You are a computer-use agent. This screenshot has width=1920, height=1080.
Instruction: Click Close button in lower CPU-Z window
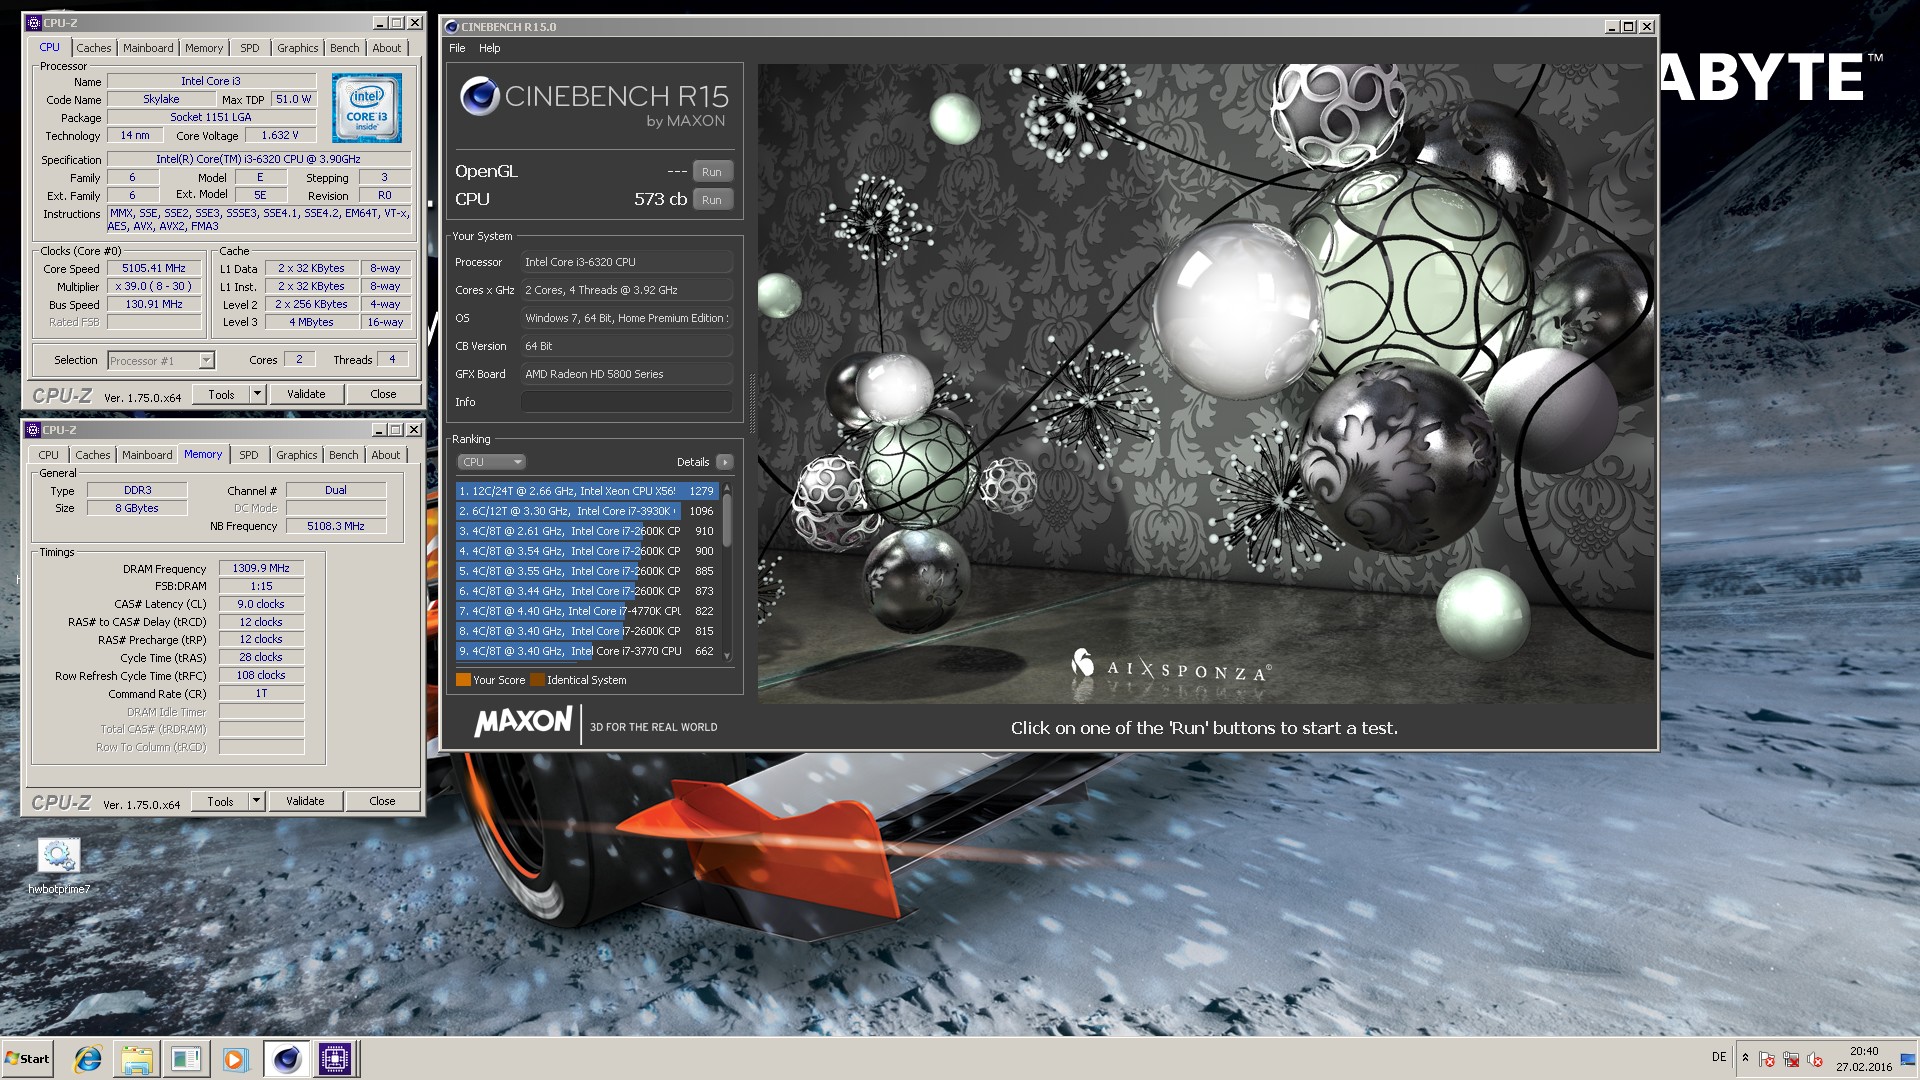pyautogui.click(x=382, y=801)
